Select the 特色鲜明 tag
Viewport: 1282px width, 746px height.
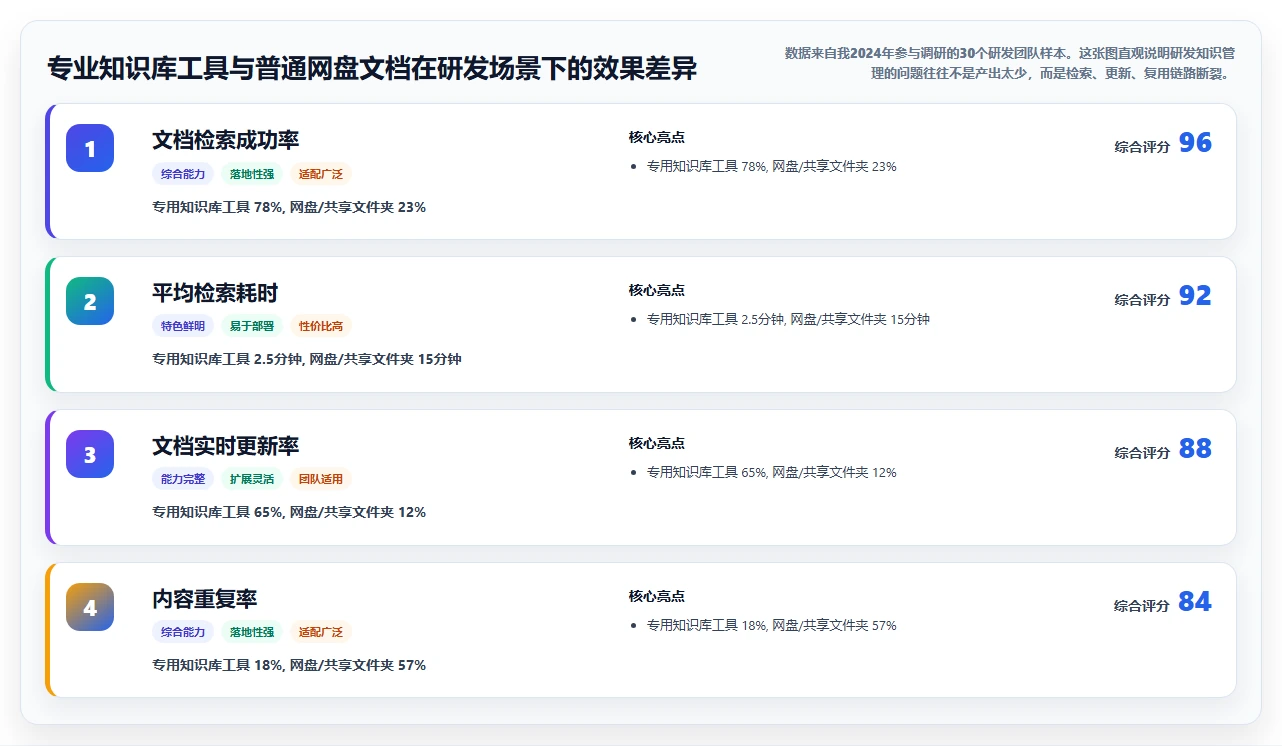183,326
